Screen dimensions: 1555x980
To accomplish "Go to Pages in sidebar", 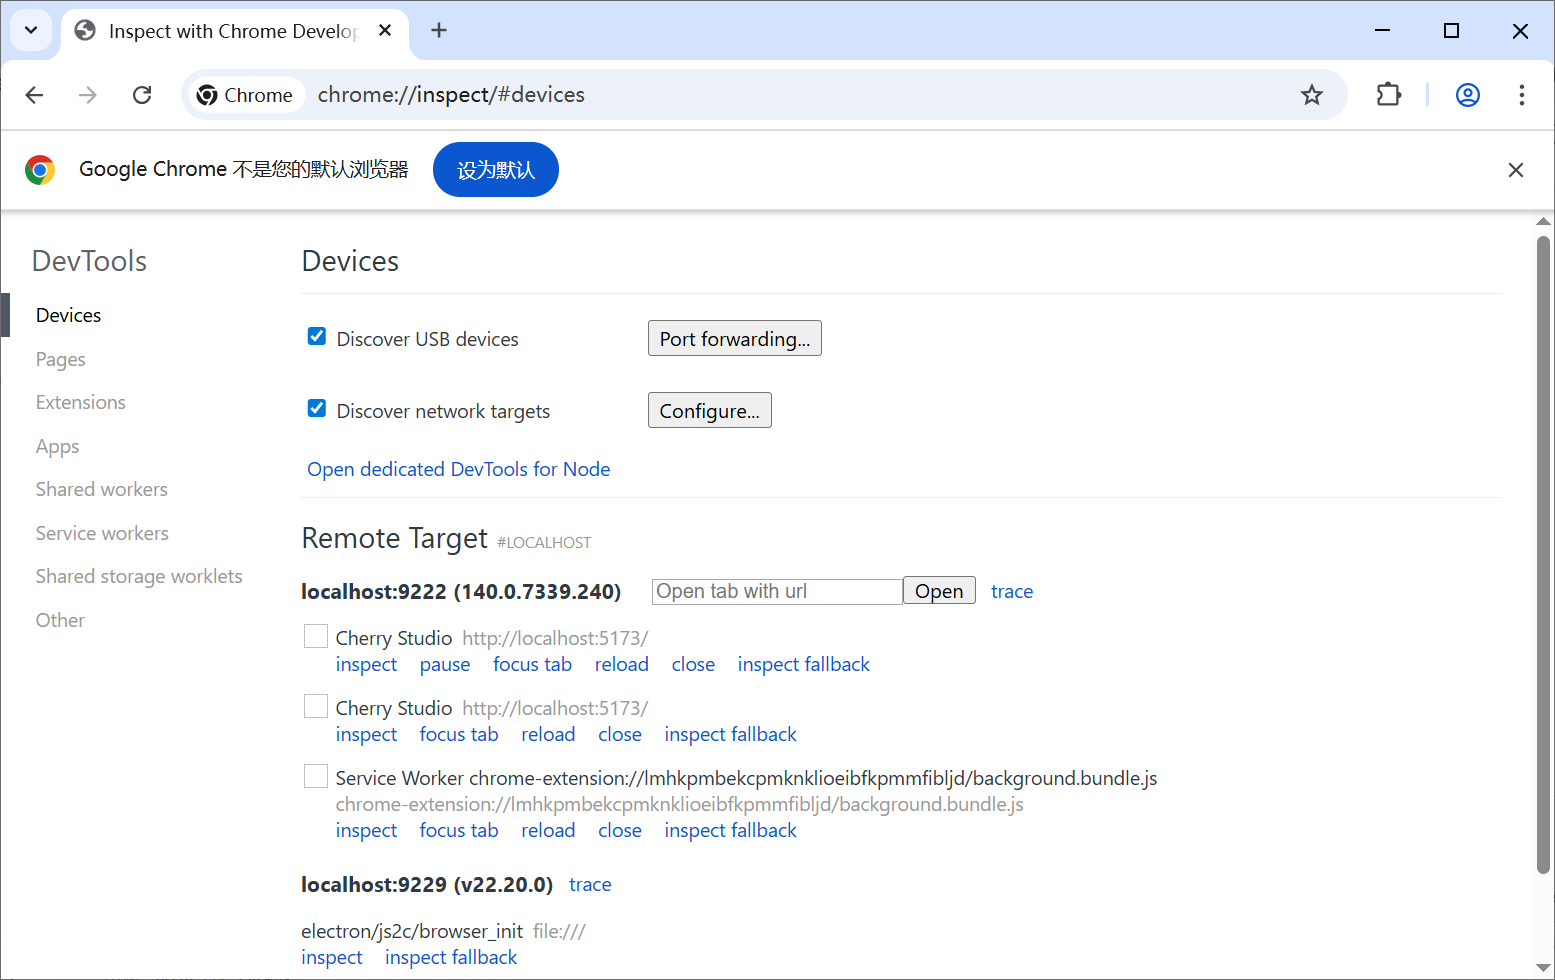I will (x=61, y=359).
